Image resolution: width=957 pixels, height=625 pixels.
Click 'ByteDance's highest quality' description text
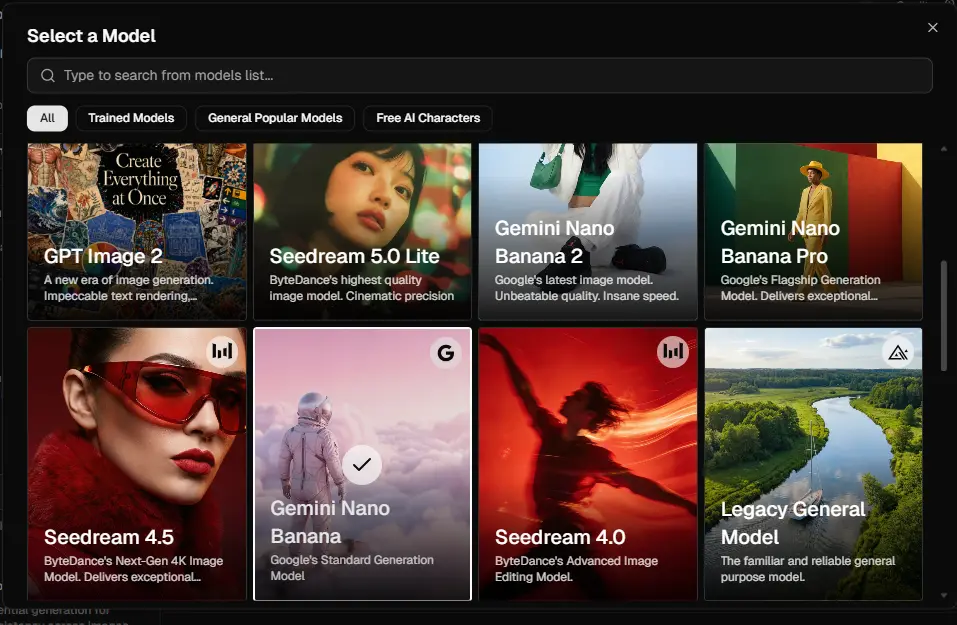[x=362, y=288]
